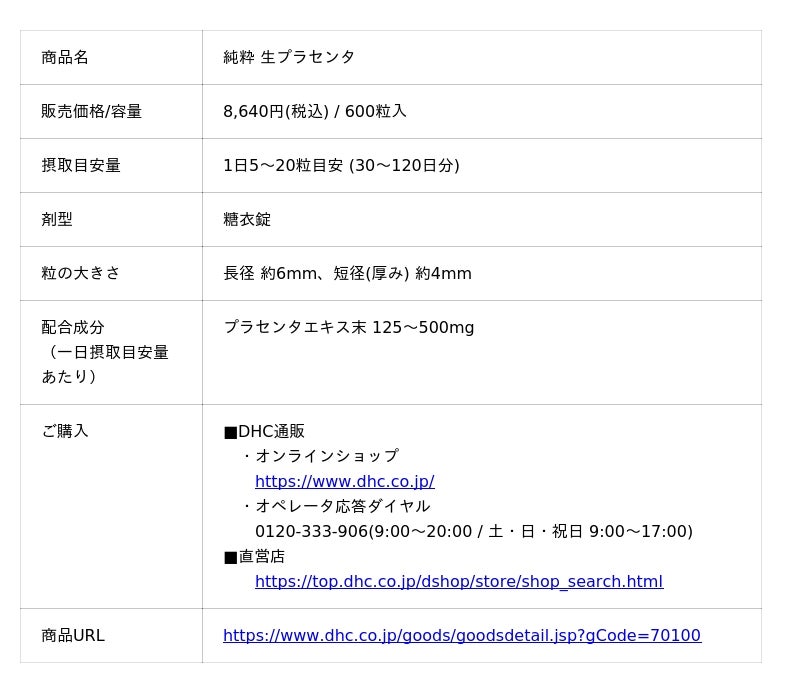Click the 商品名 label cell
Image resolution: width=800 pixels, height=693 pixels.
tap(65, 57)
